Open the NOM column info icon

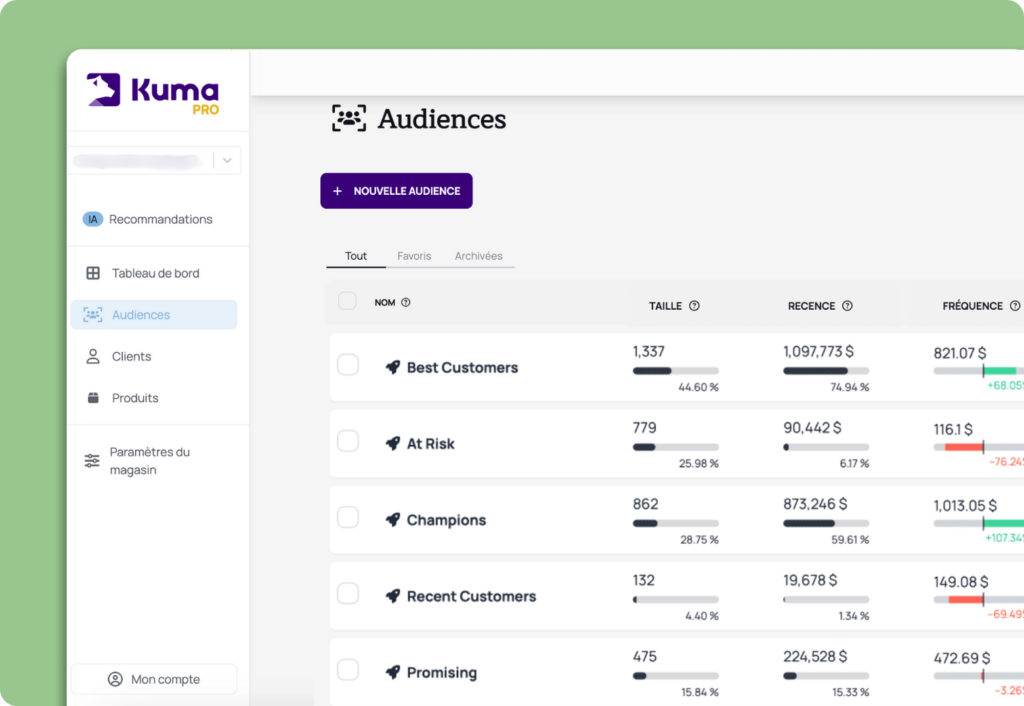click(x=406, y=302)
